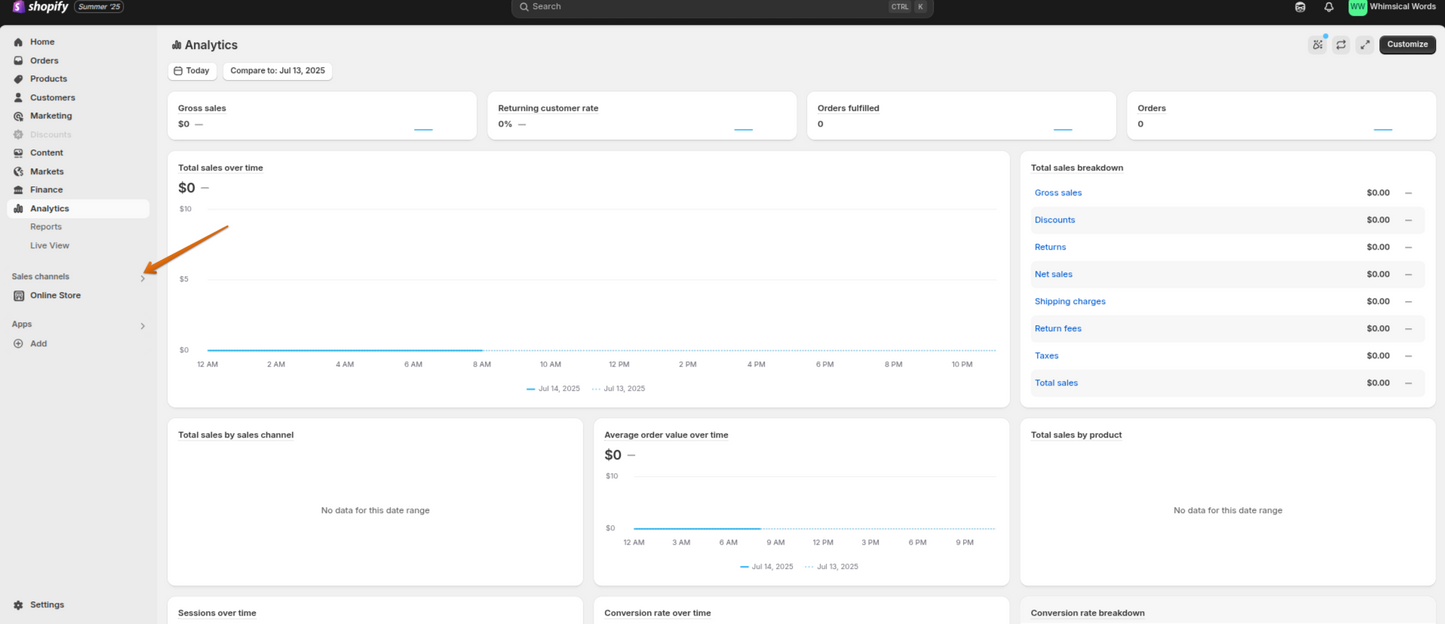
Task: Open Customers via the person icon
Action: click(x=18, y=98)
